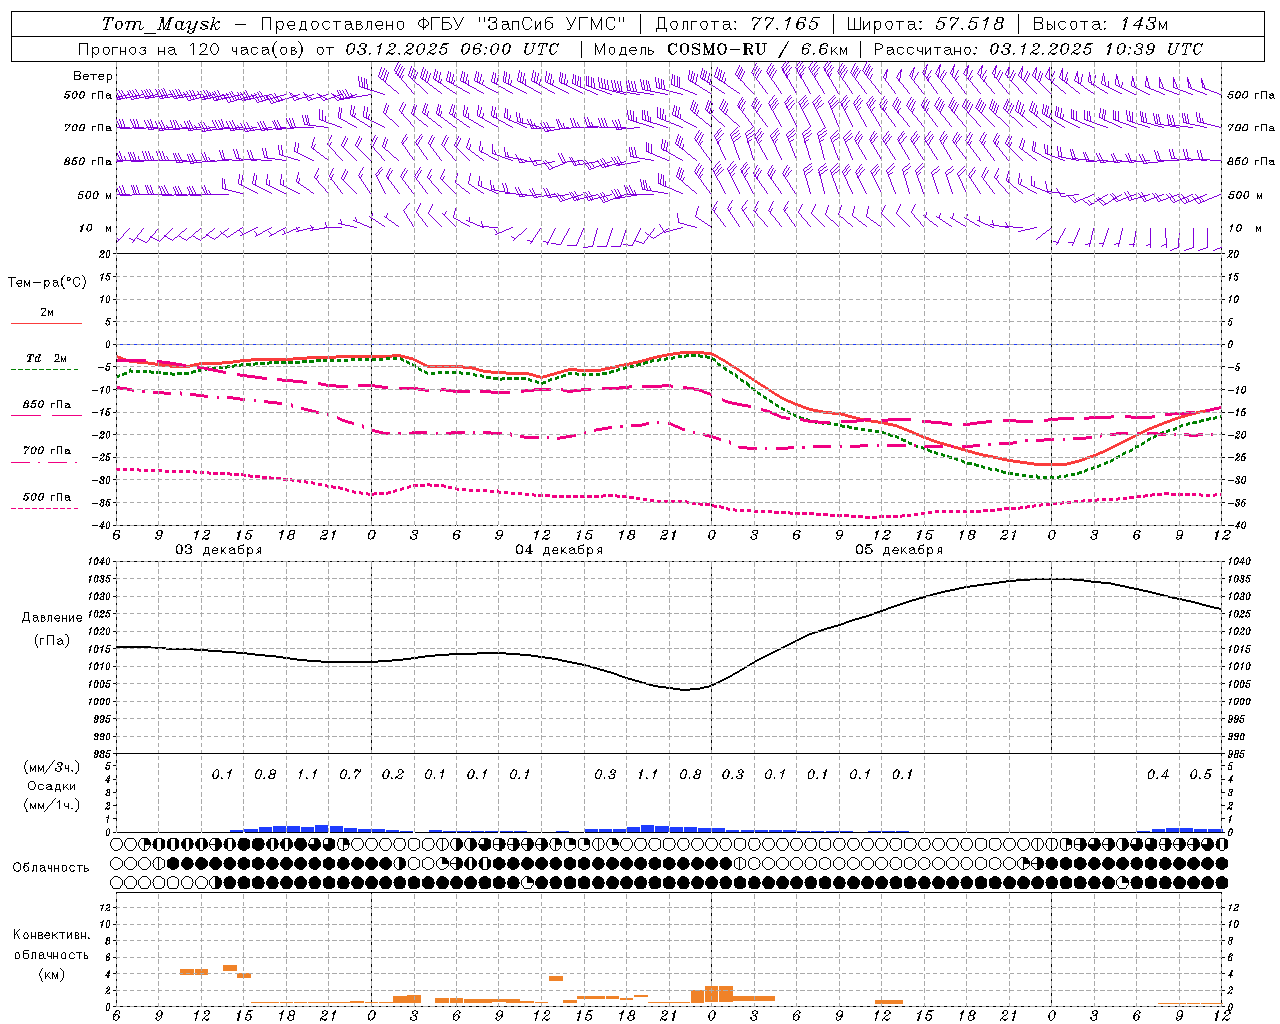
Task: Click the "Рассчитано: 03.12.2025 10:39 UTC" text
Action: [1038, 49]
